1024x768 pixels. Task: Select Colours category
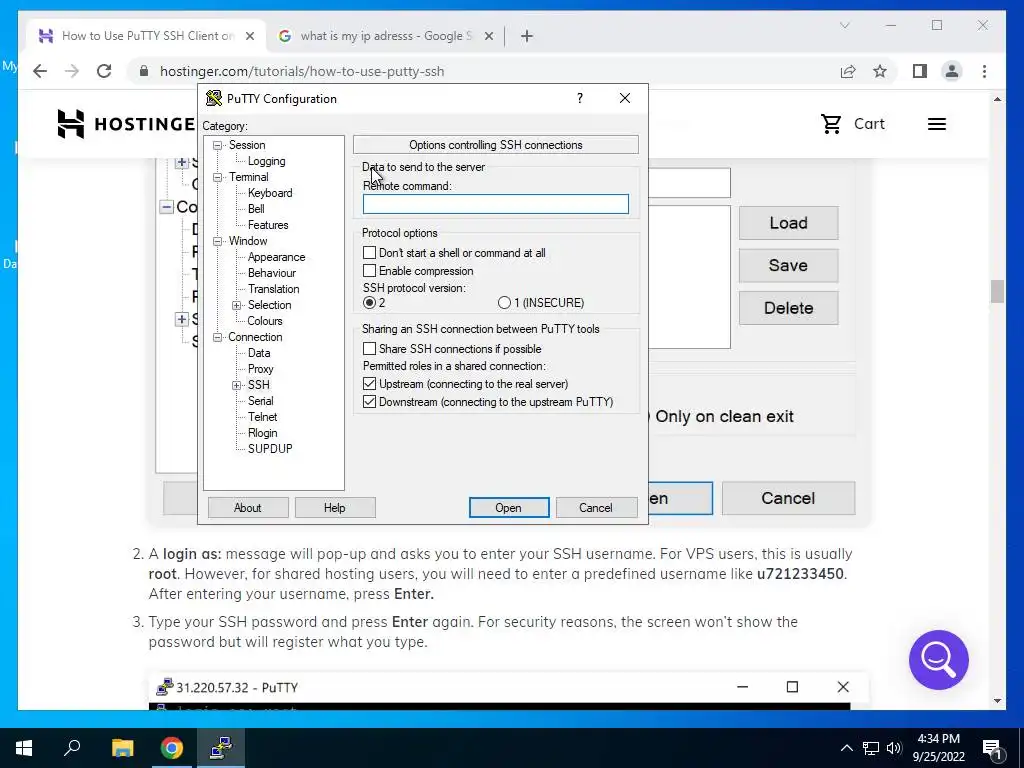pyautogui.click(x=264, y=321)
